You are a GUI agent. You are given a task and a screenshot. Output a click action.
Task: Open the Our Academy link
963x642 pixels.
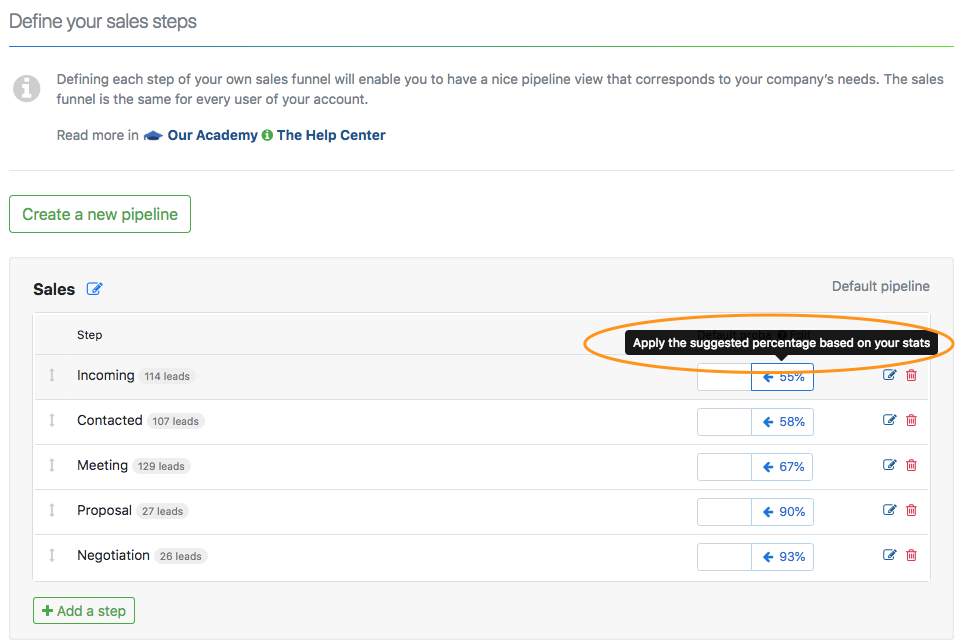click(212, 135)
